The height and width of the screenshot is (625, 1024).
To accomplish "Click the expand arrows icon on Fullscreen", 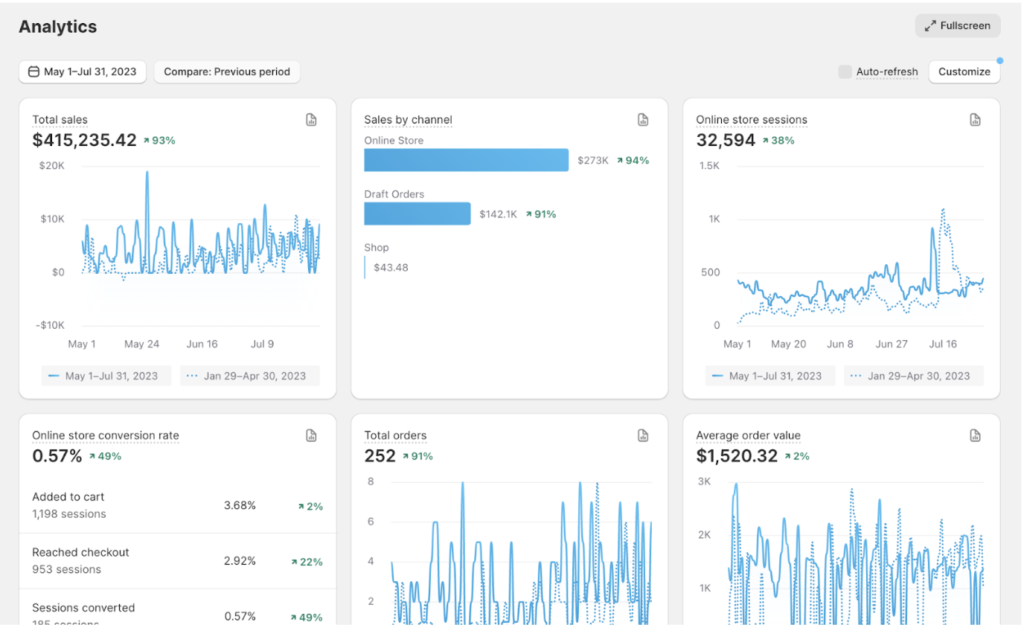I will pos(930,26).
